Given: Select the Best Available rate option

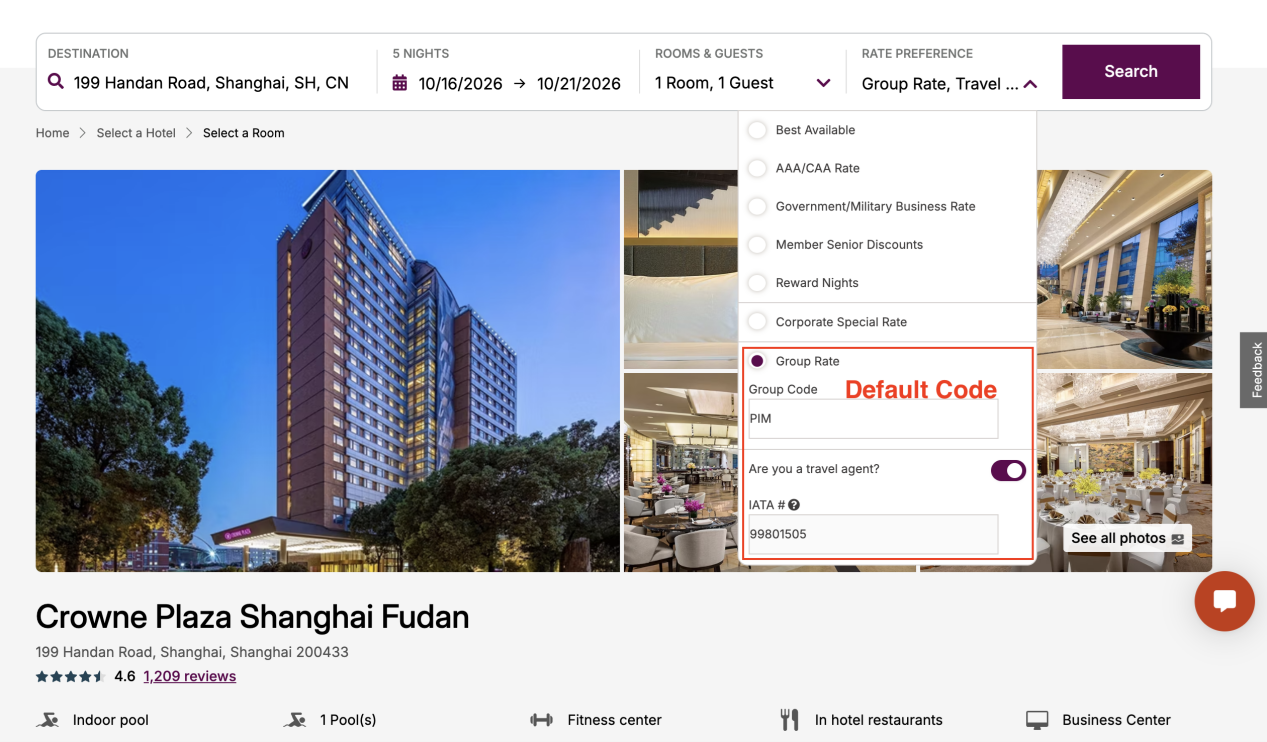Looking at the screenshot, I should pyautogui.click(x=758, y=130).
